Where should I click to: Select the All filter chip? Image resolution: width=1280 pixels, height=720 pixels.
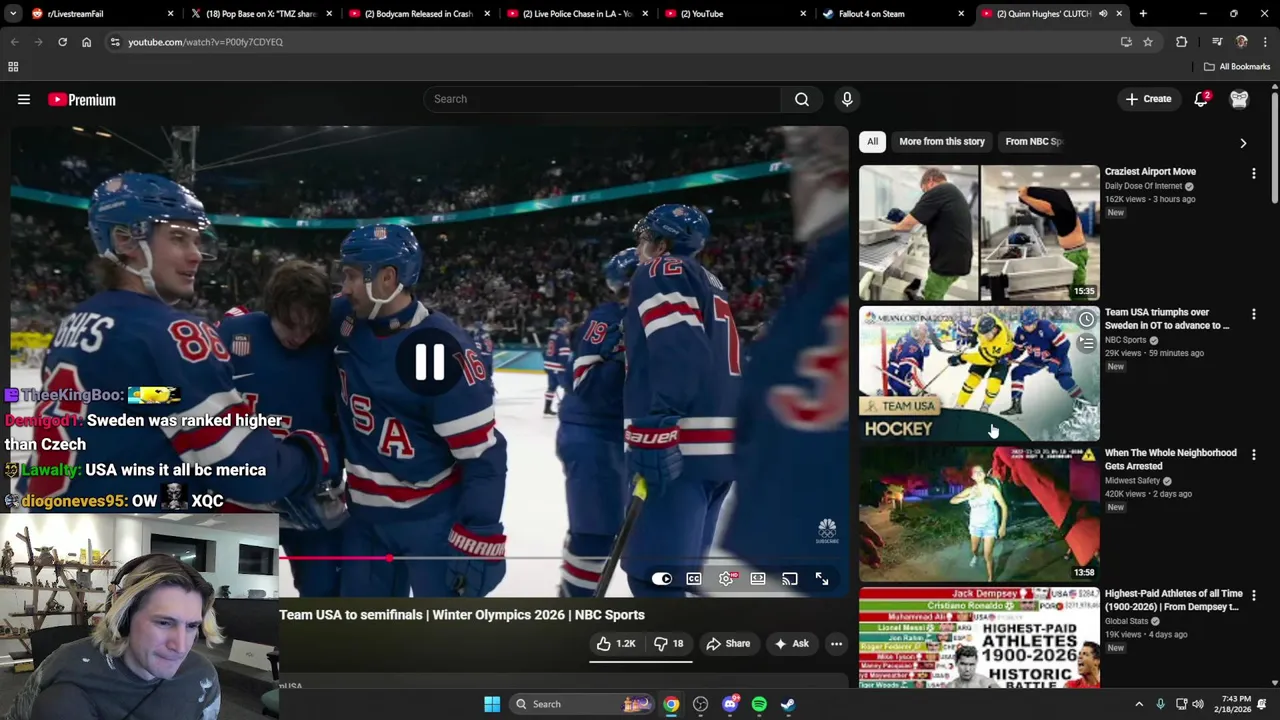pos(872,142)
